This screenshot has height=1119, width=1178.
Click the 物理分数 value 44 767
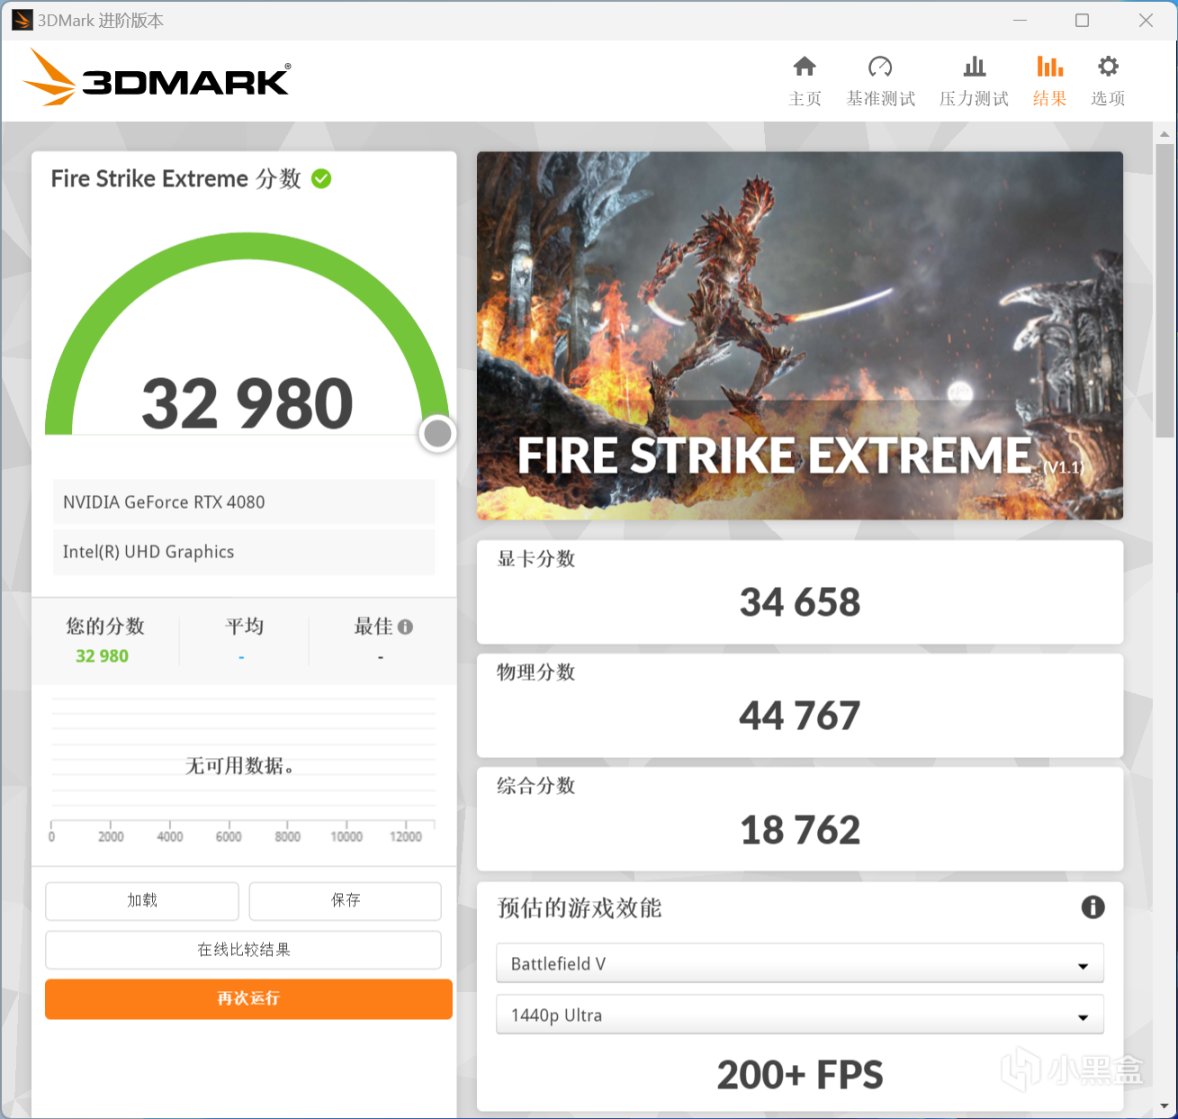799,715
